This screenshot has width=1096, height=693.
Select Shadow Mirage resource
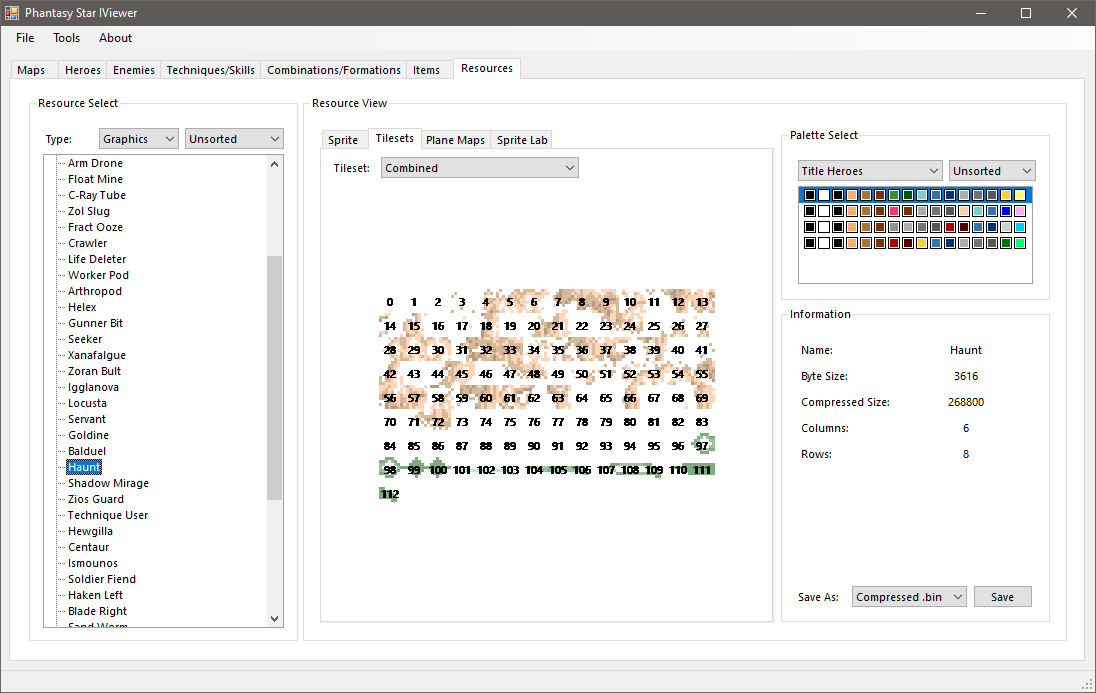pos(108,483)
